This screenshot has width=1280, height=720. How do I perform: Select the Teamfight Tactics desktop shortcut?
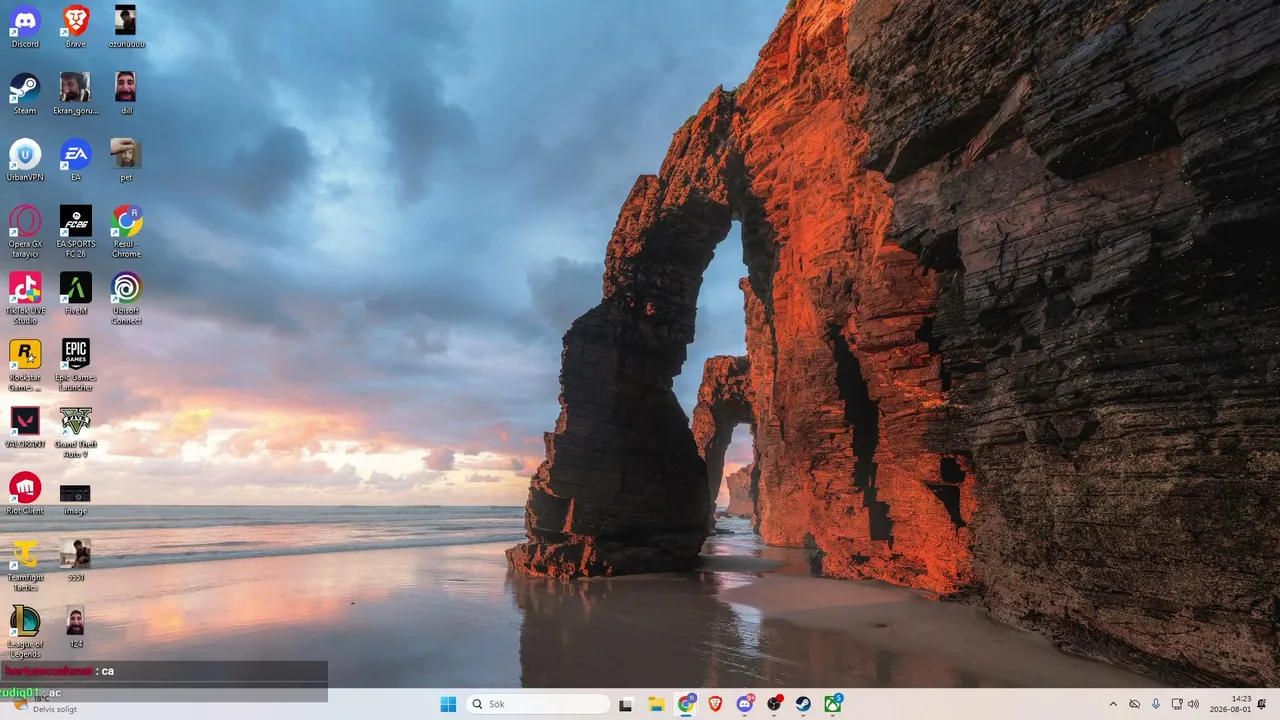pyautogui.click(x=25, y=566)
